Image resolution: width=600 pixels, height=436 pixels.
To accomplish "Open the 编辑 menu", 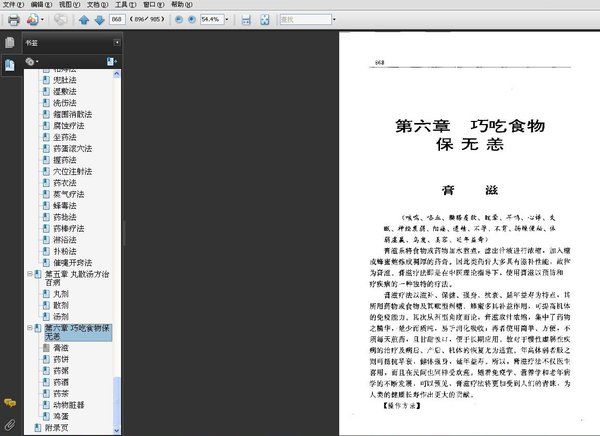I will pos(41,5).
